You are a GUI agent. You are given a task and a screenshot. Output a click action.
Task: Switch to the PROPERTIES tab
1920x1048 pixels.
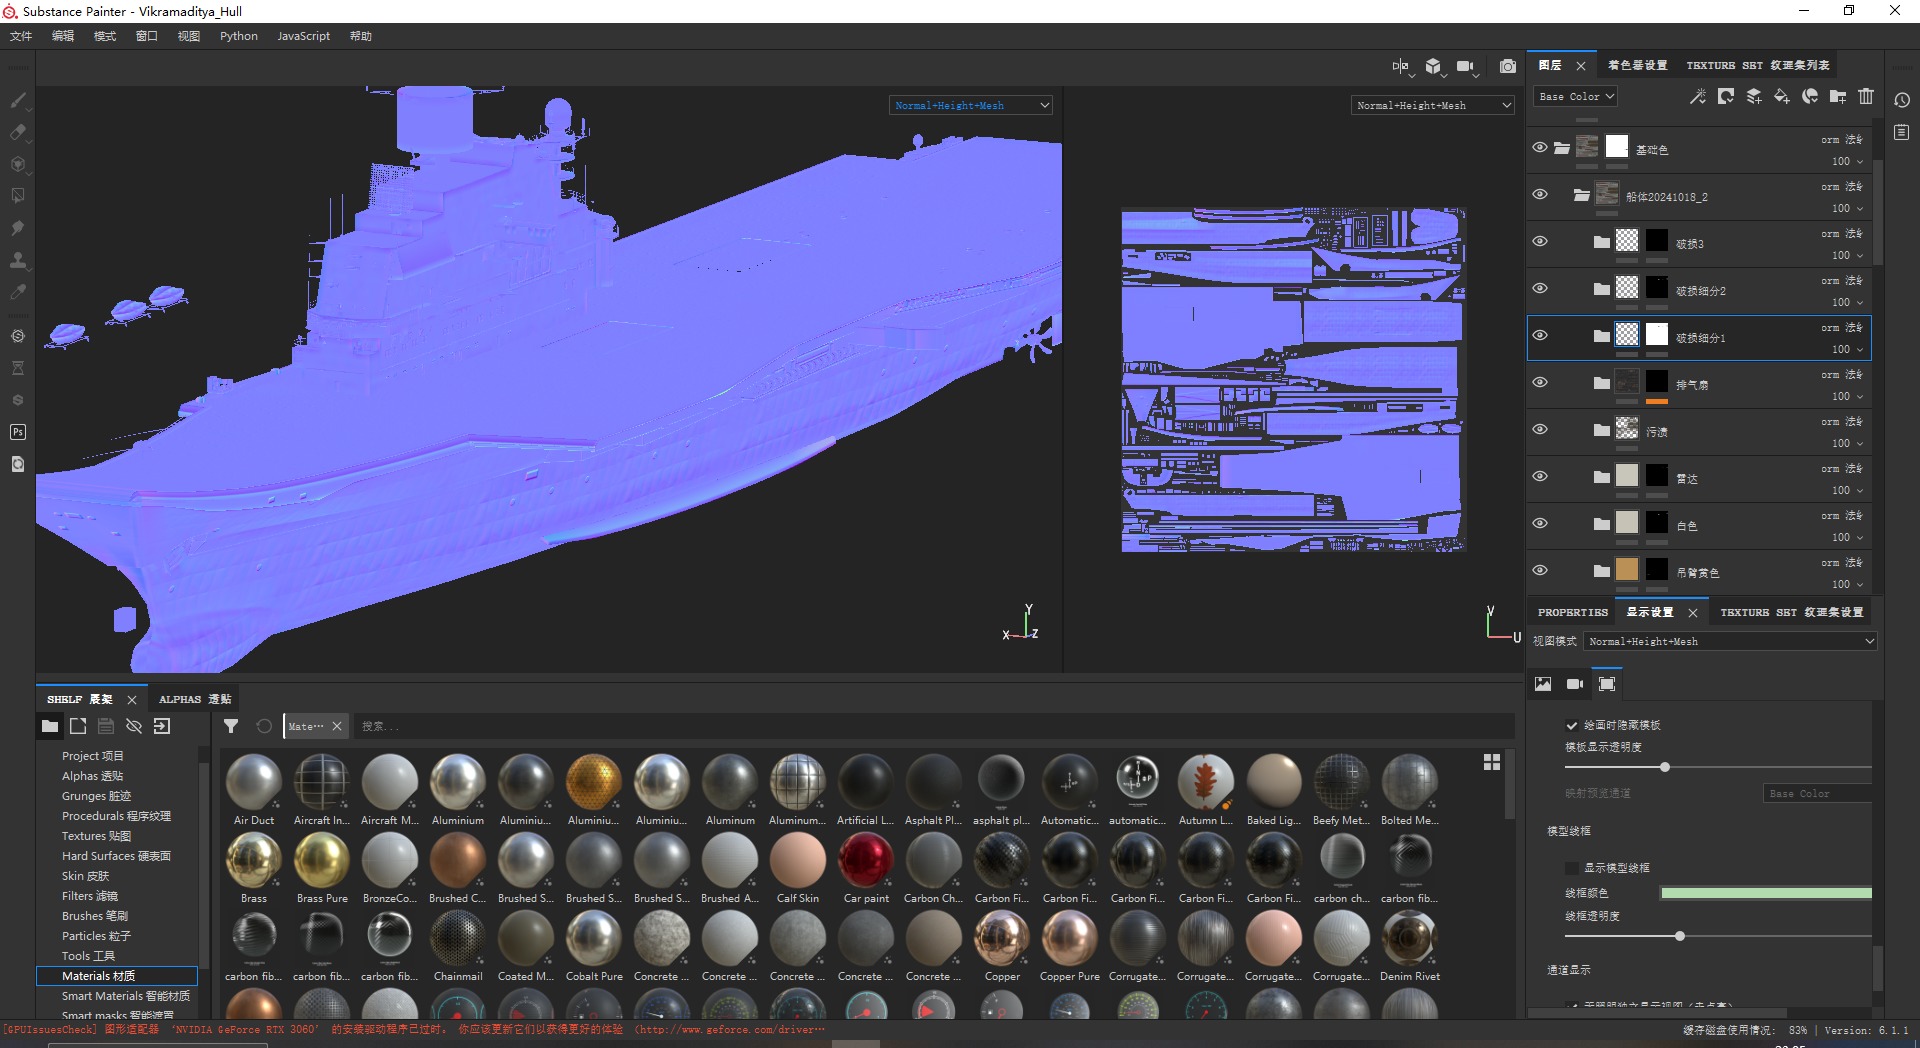[x=1573, y=612]
